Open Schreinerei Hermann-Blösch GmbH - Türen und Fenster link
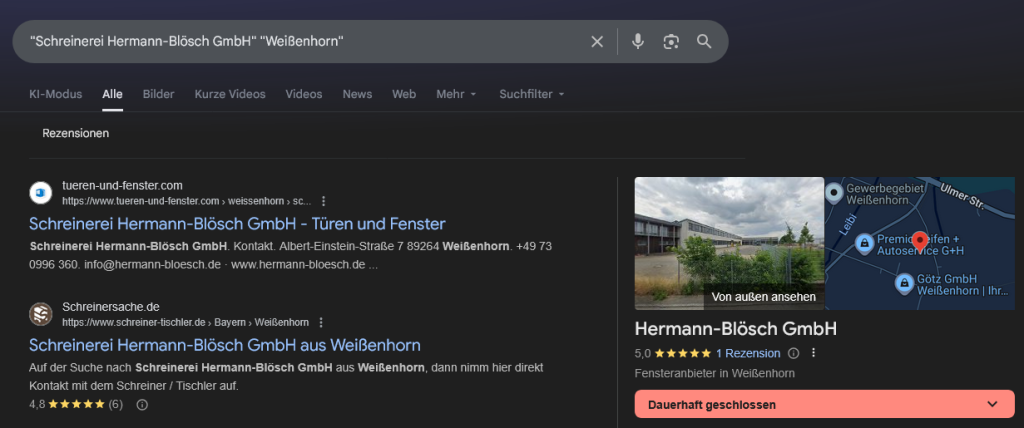The width and height of the screenshot is (1024, 428). coord(237,223)
